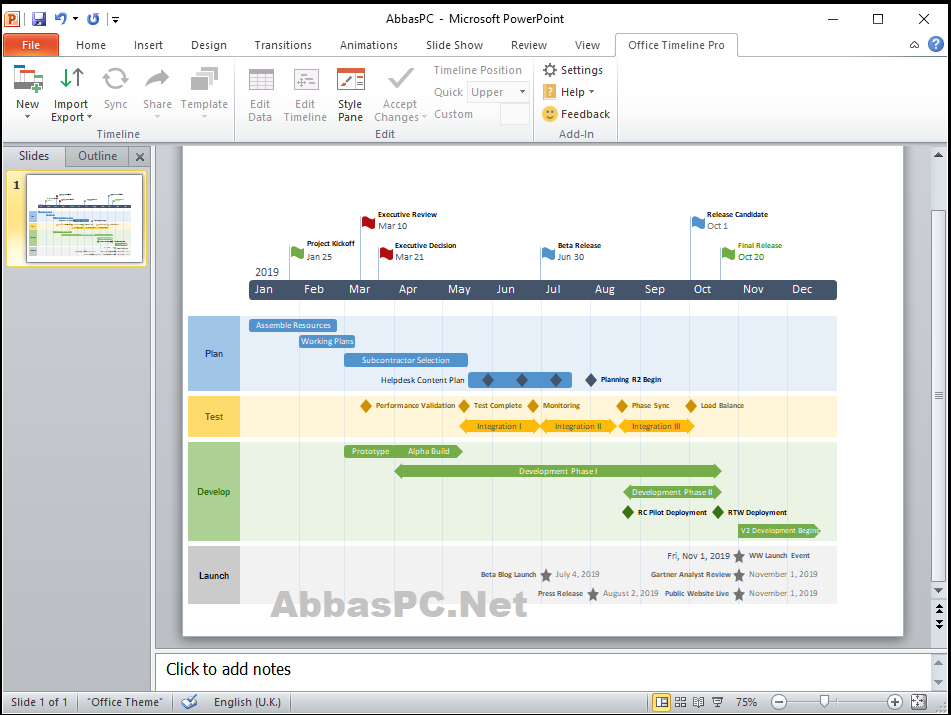Switch to the Outline pane tab

(98, 156)
